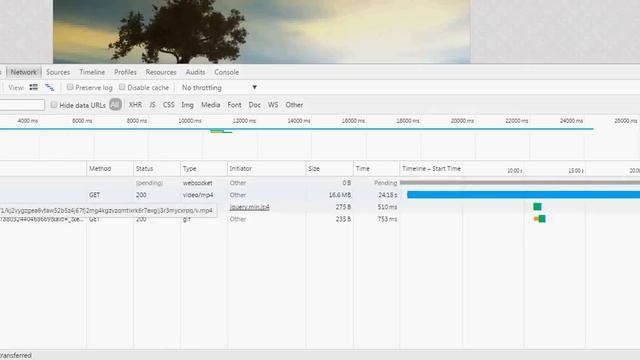Filter requests by JS

[x=152, y=105]
